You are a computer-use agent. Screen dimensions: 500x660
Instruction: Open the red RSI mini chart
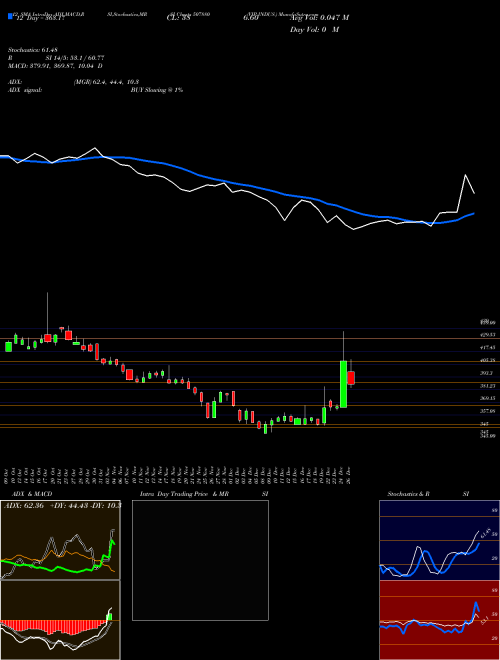click(x=439, y=620)
